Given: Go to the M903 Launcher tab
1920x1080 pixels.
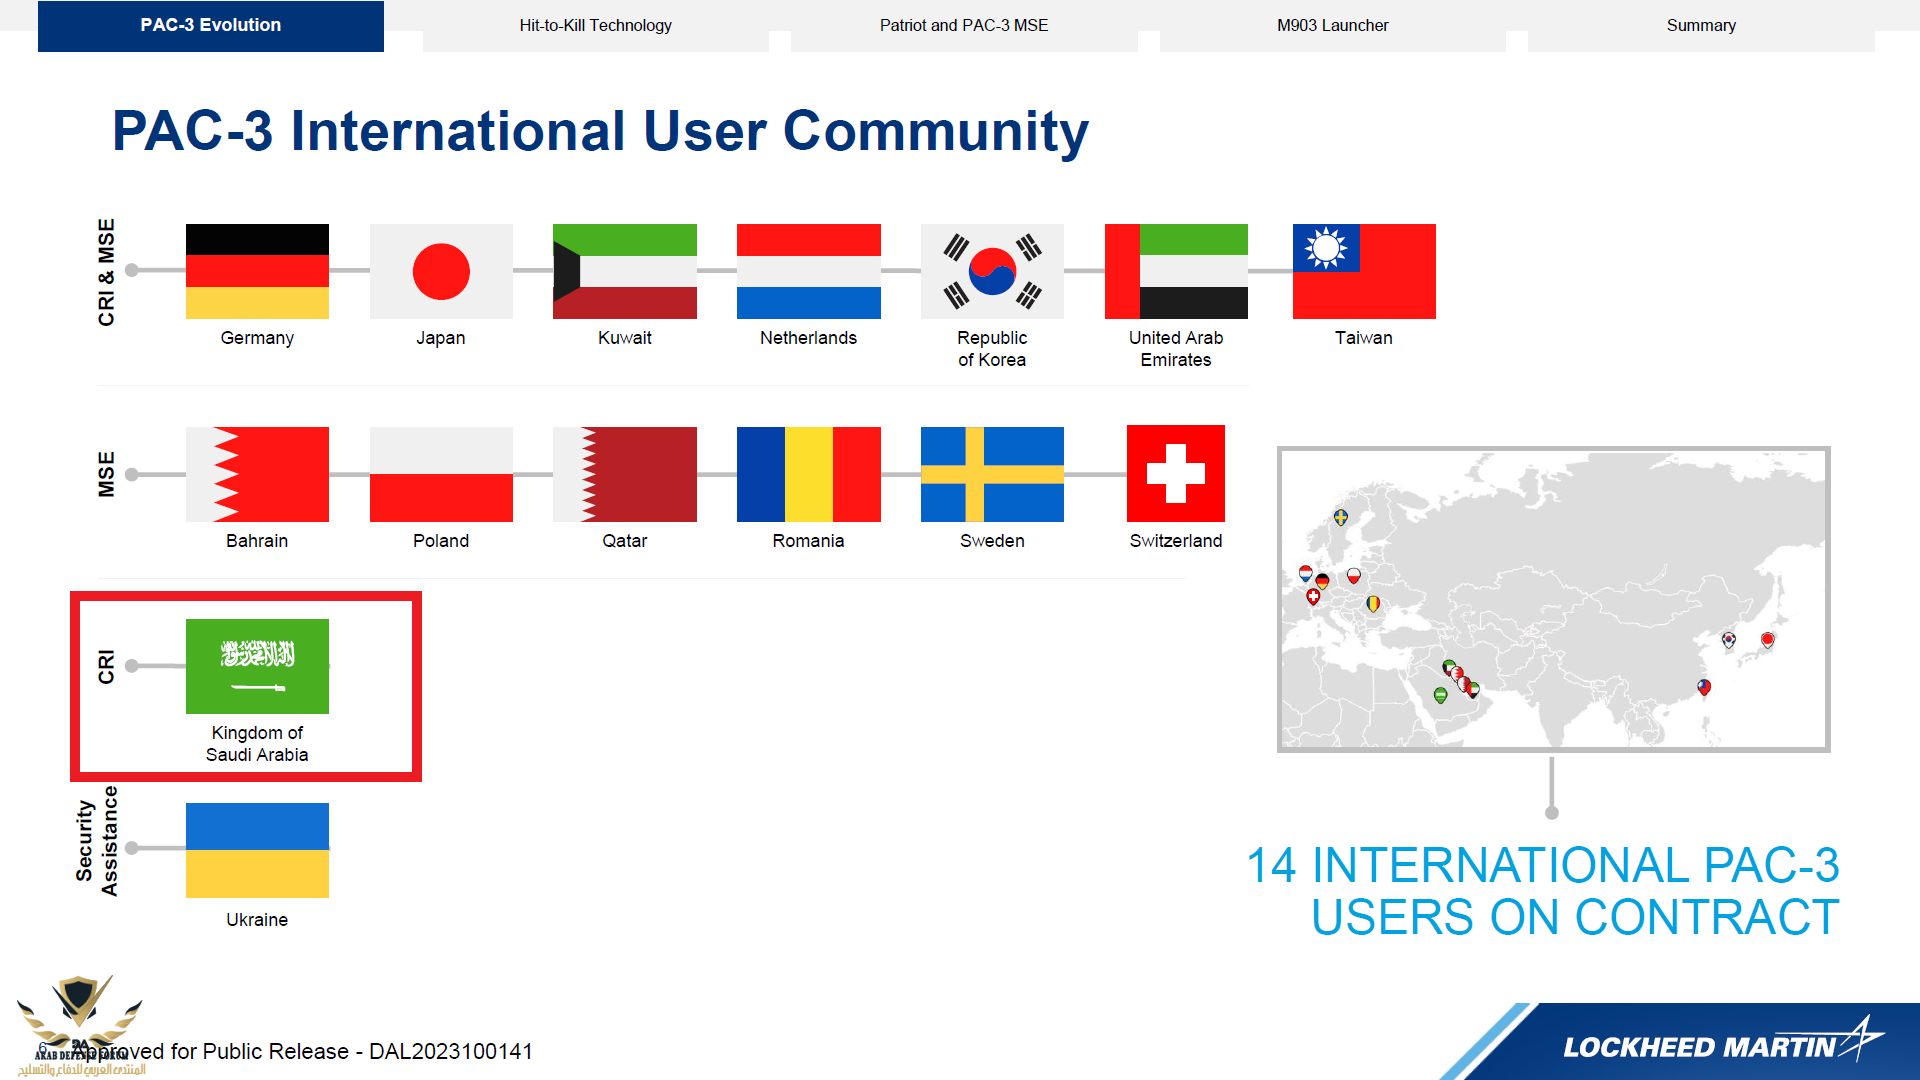Looking at the screenshot, I should [x=1332, y=26].
